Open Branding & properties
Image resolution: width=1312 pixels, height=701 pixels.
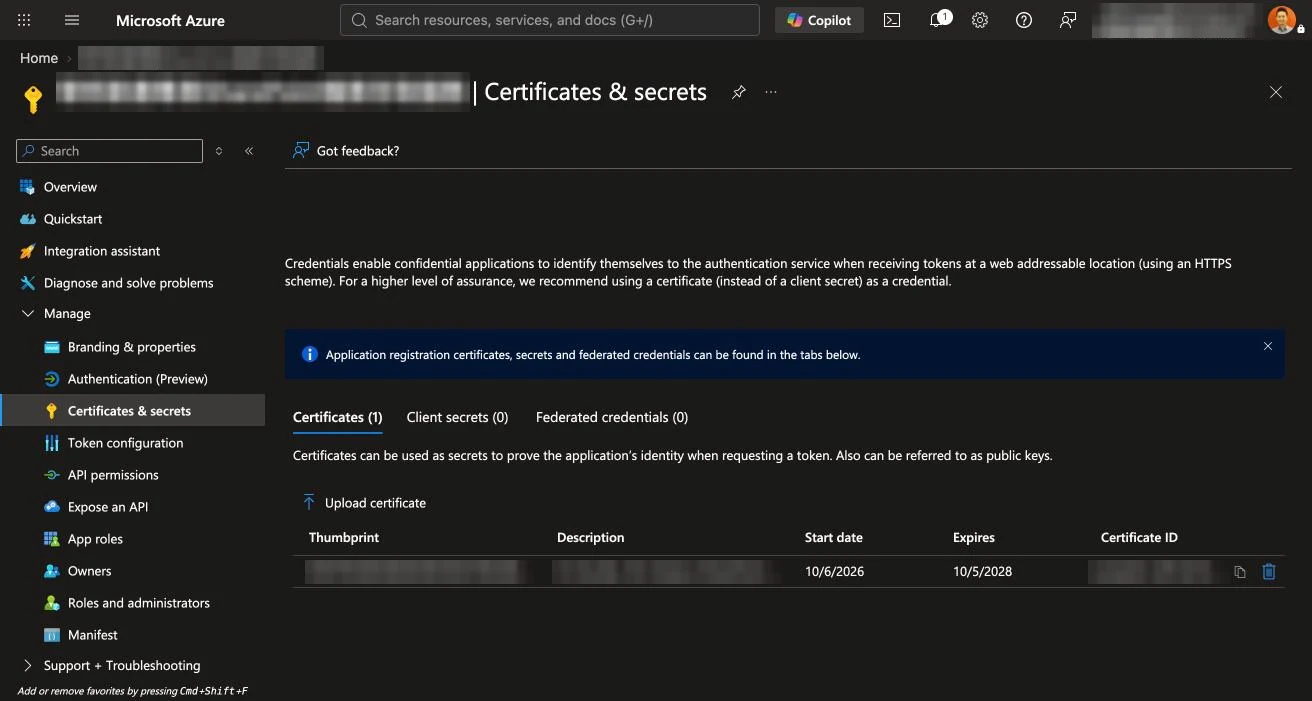pyautogui.click(x=131, y=347)
